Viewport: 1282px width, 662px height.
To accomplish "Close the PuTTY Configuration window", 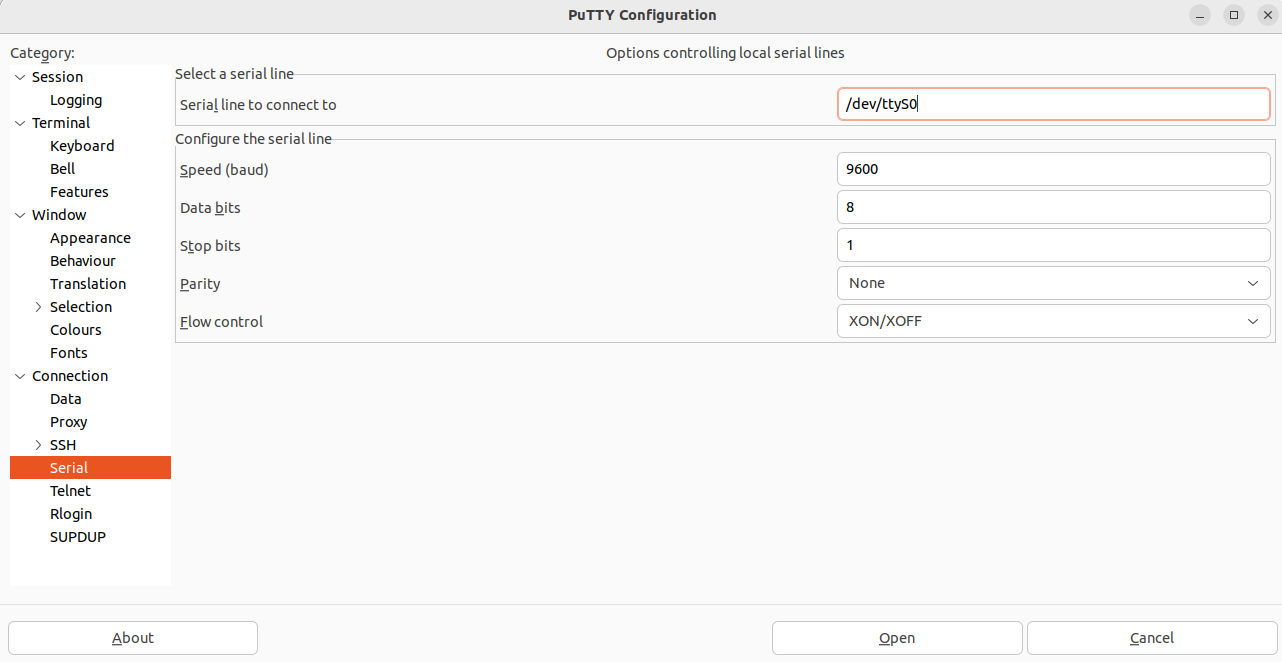I will click(x=1267, y=15).
